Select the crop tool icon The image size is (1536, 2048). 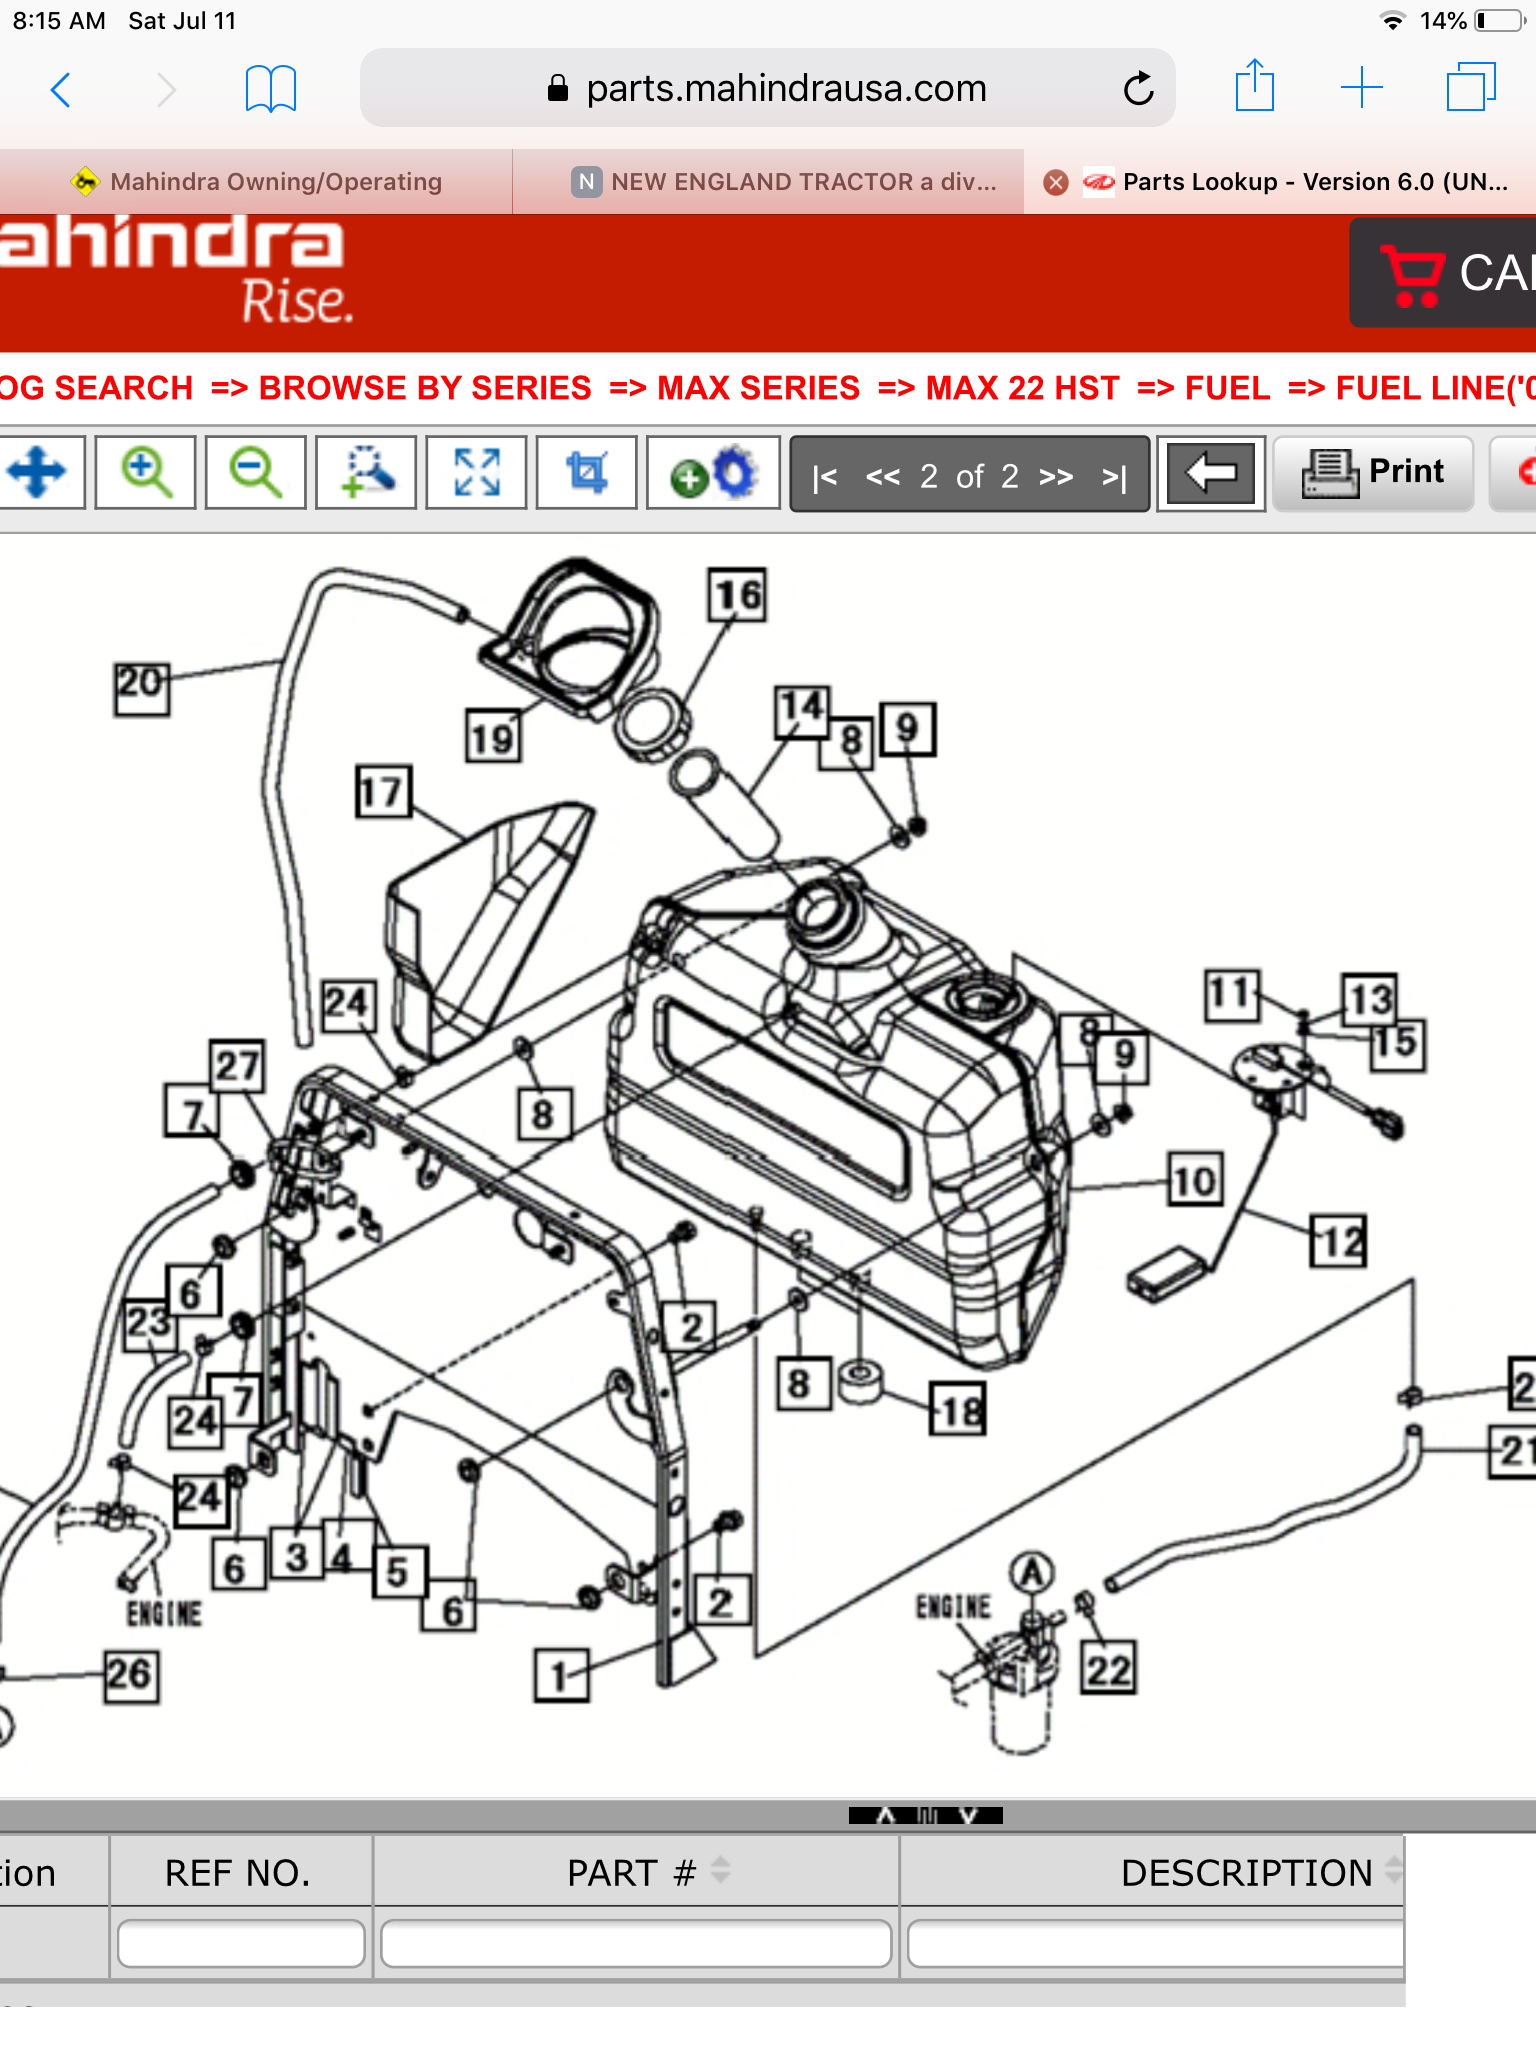point(586,472)
